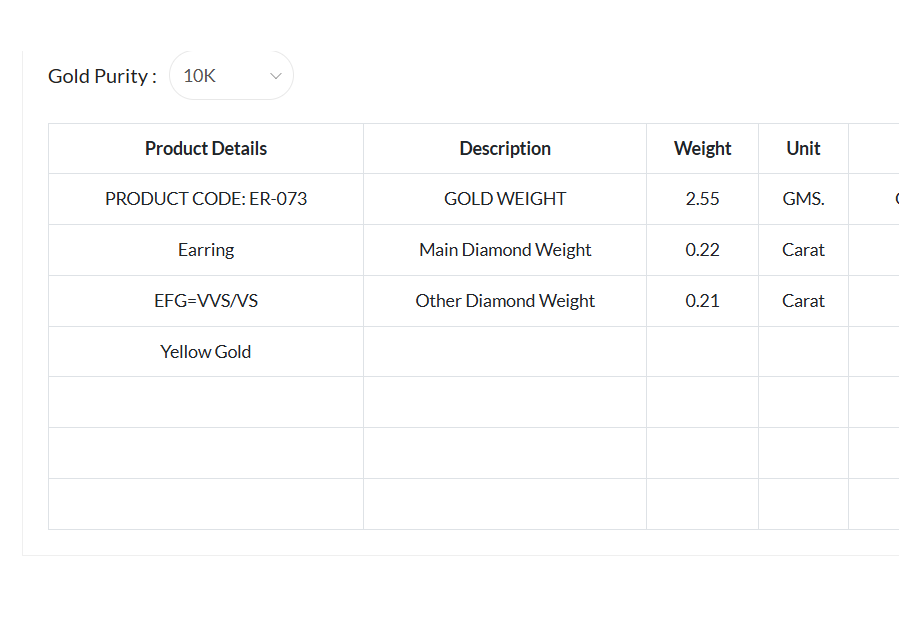This screenshot has width=899, height=635.
Task: Click the Carat unit for Main Diamond
Action: (803, 250)
